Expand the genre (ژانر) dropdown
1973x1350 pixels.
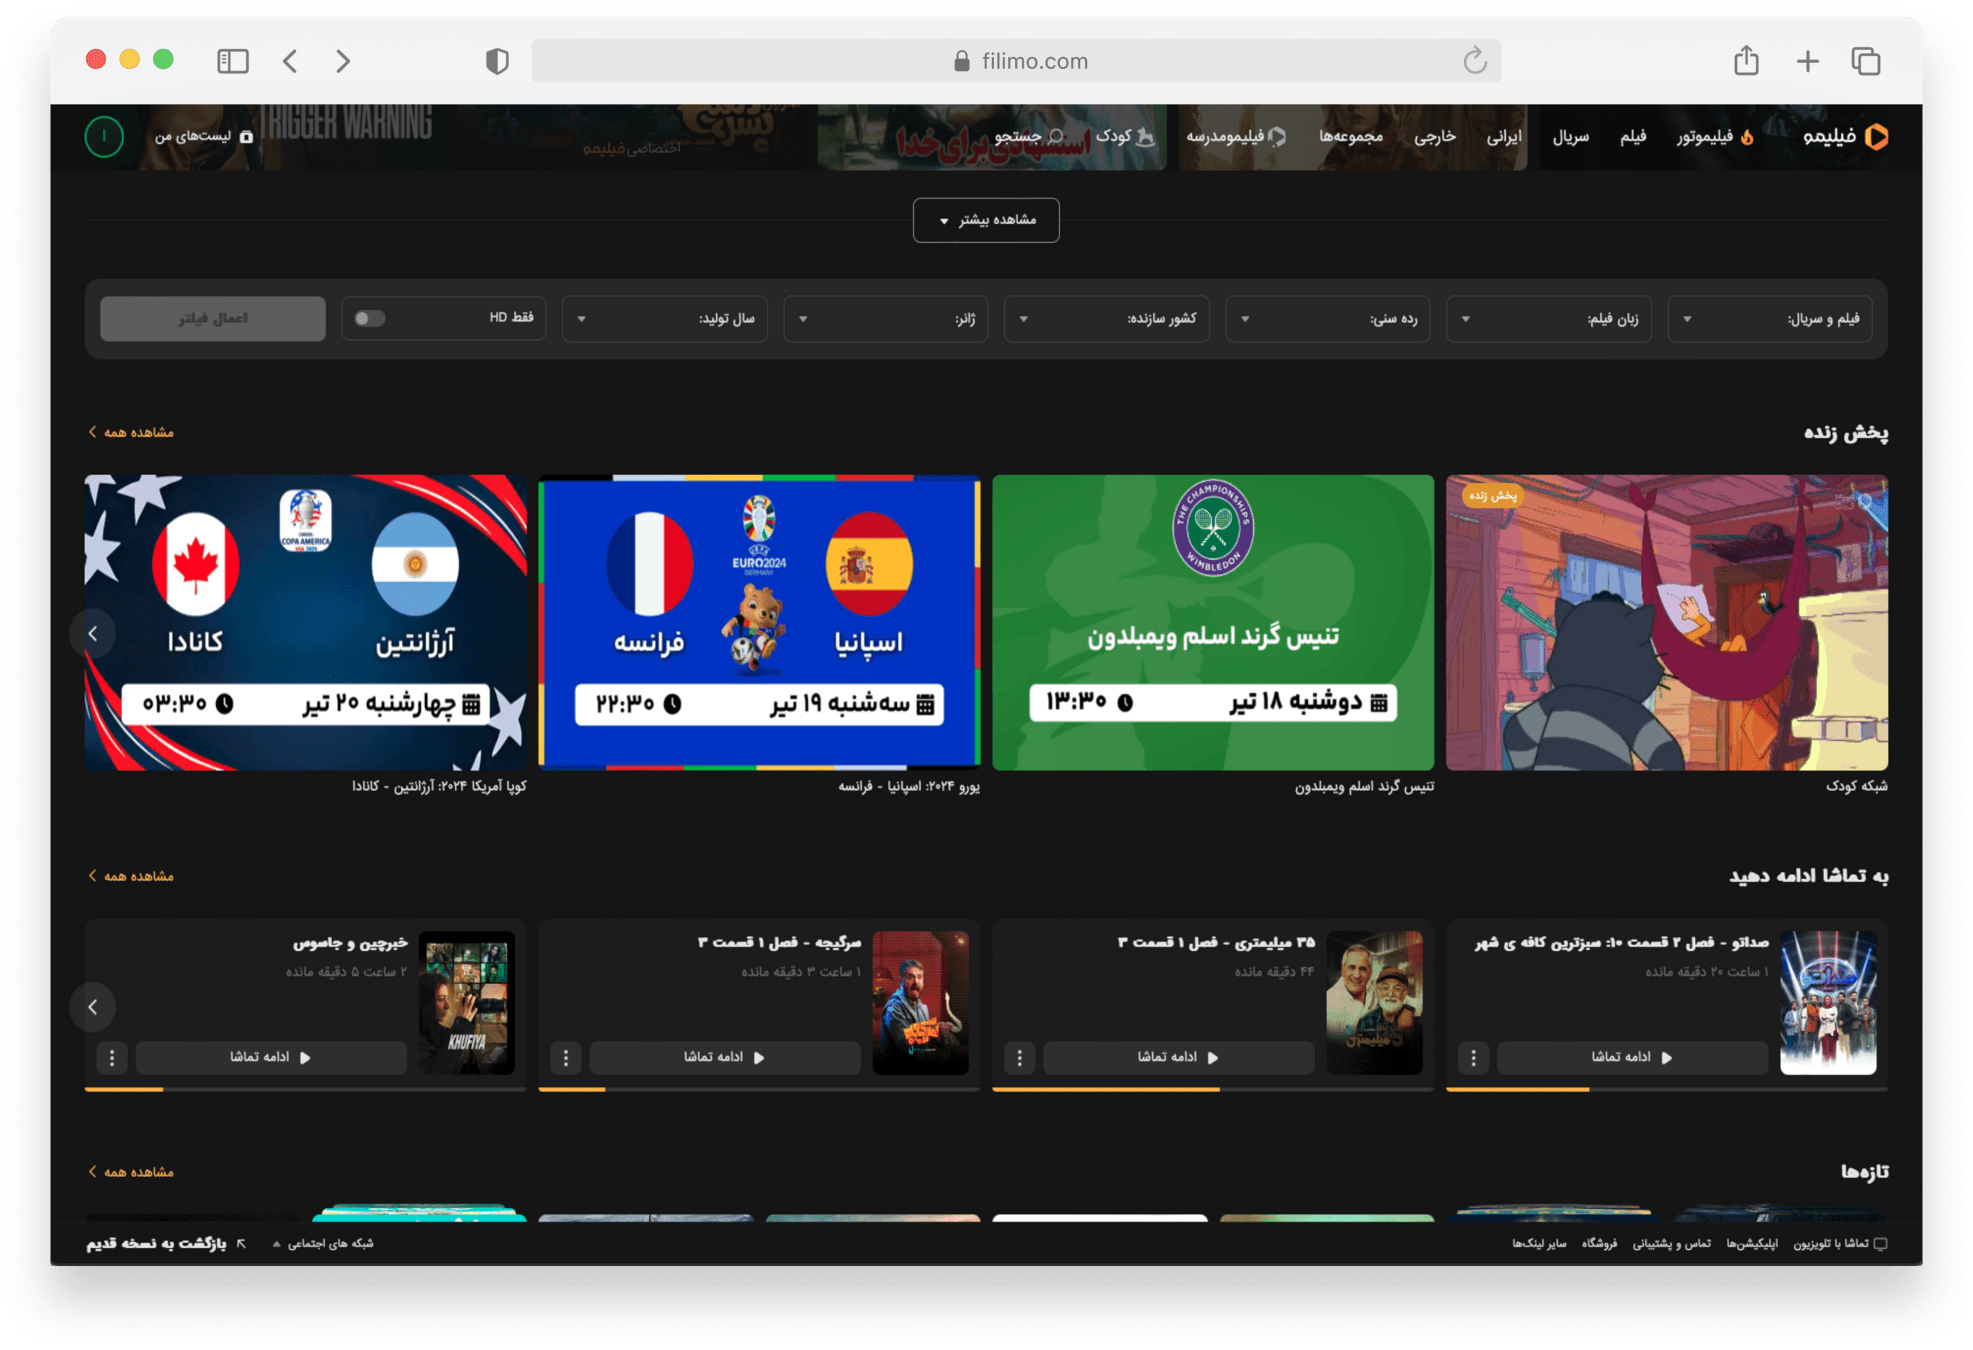[x=885, y=318]
